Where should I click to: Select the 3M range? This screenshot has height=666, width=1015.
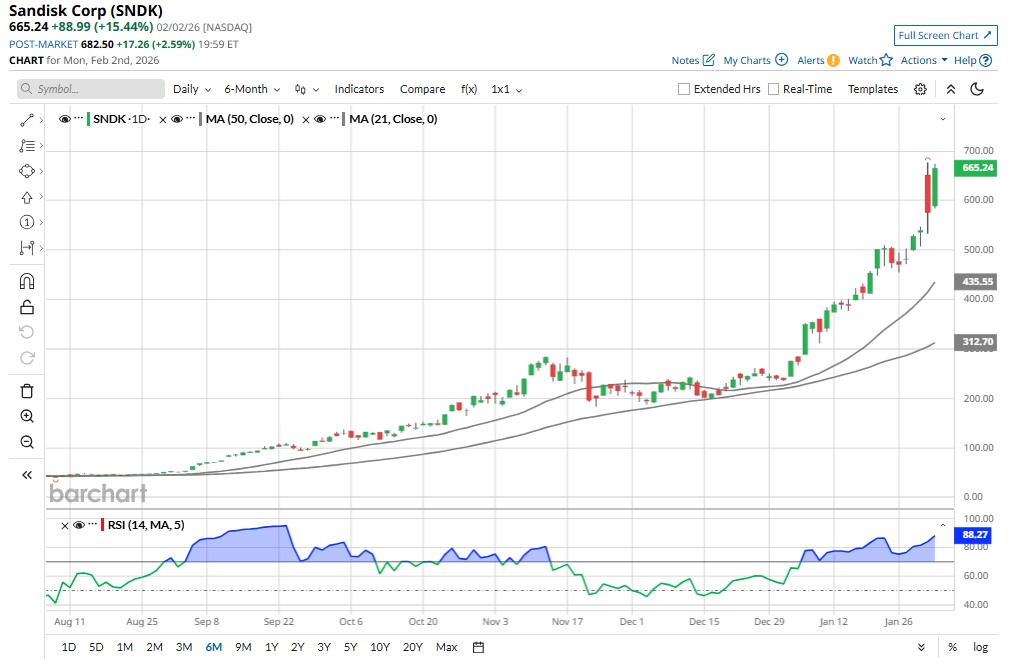184,647
